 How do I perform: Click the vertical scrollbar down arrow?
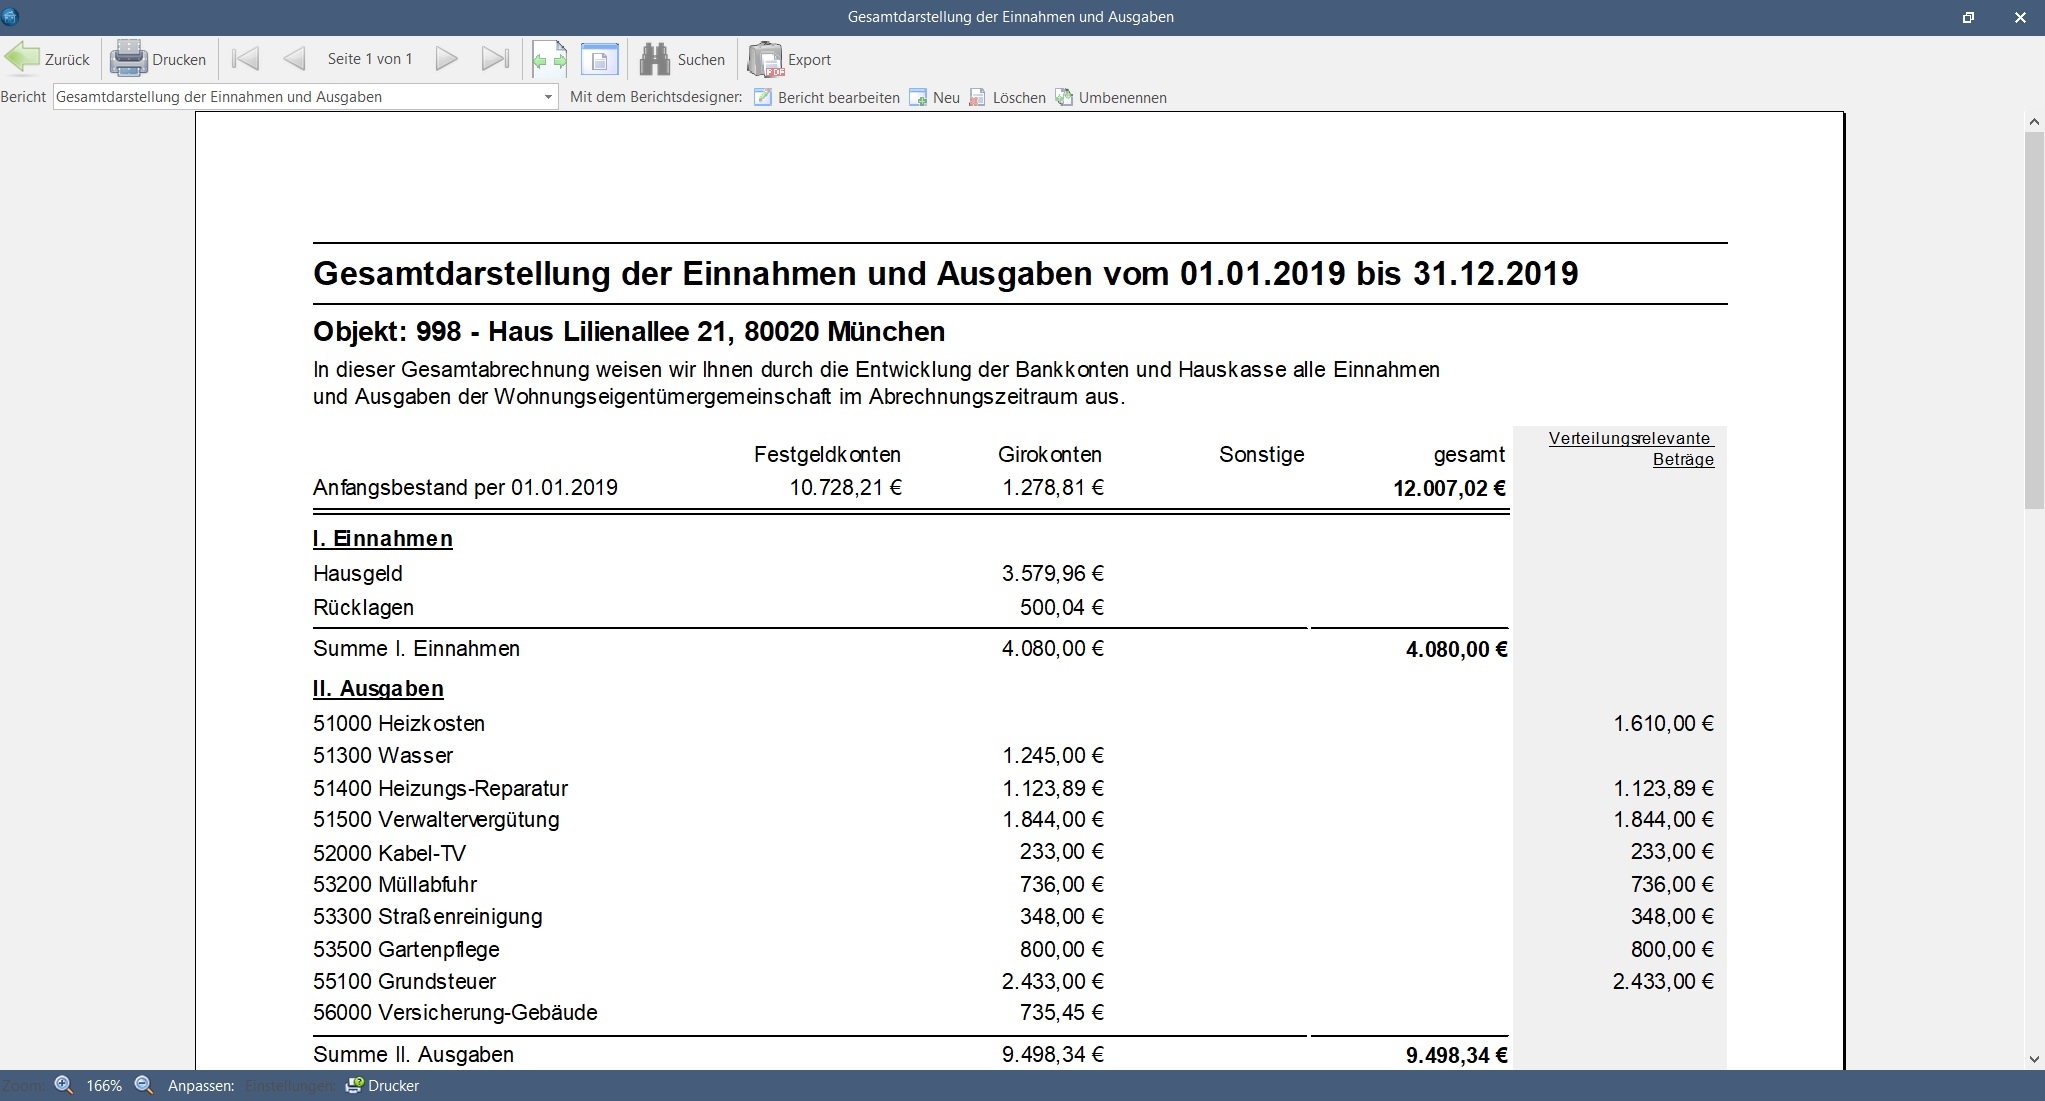click(x=2034, y=1059)
